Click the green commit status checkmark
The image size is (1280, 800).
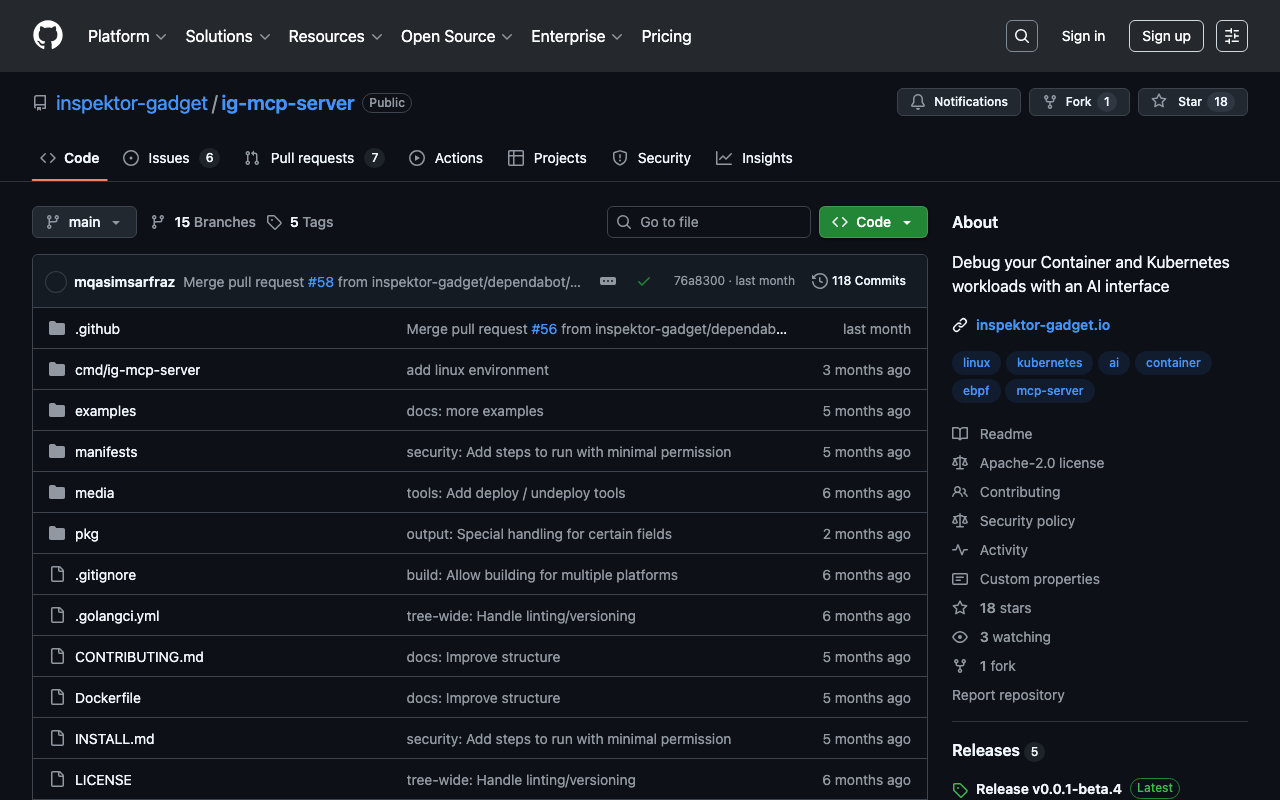[644, 281]
